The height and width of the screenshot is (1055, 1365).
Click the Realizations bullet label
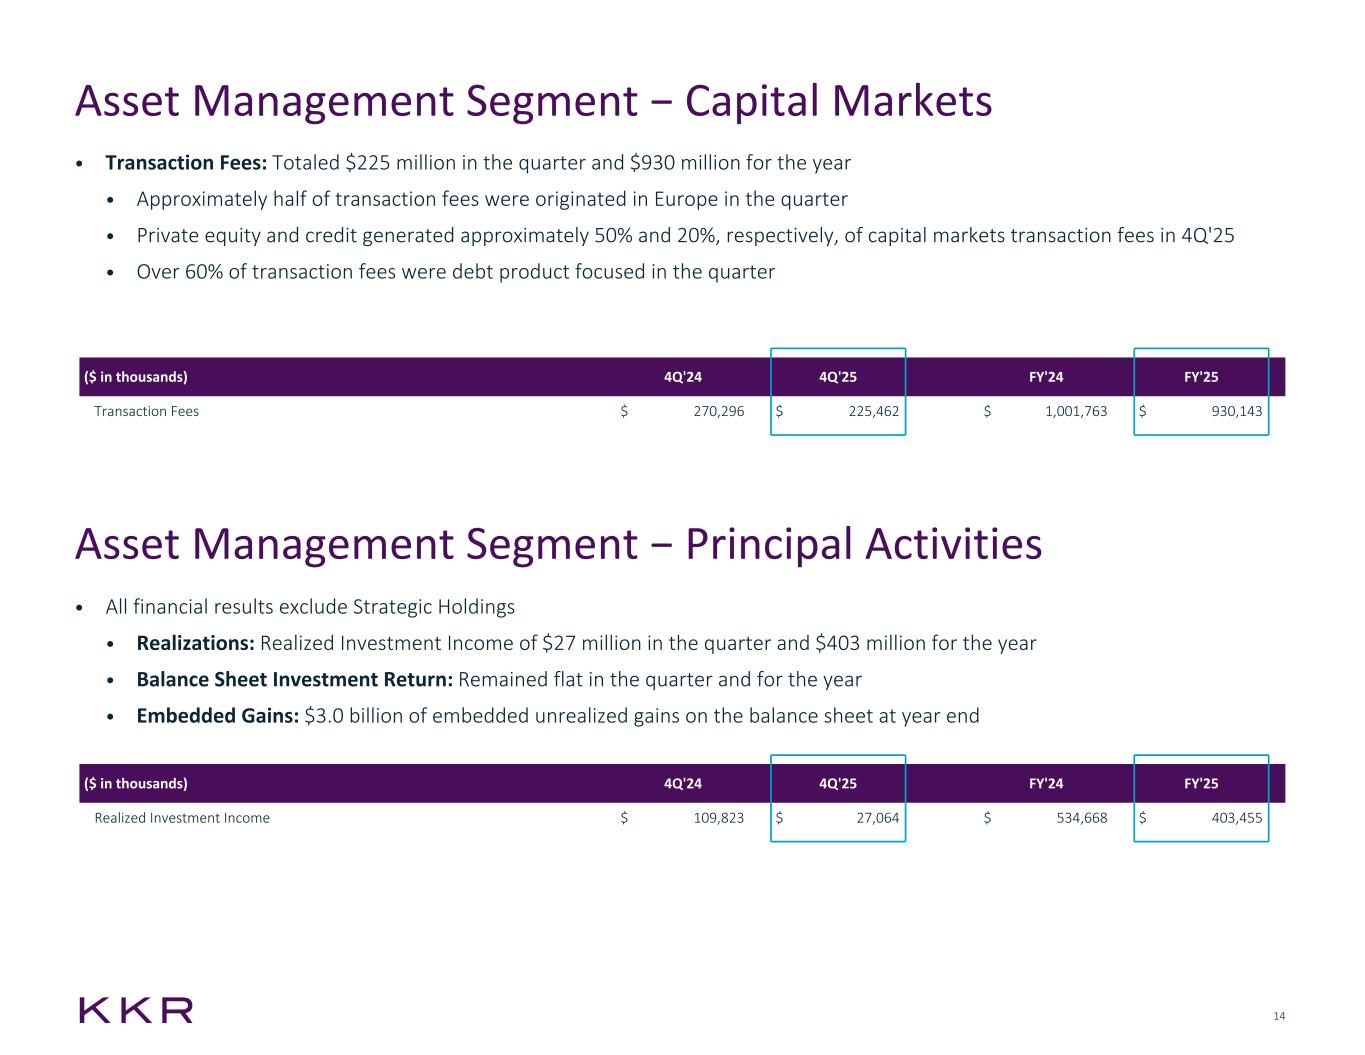click(195, 643)
